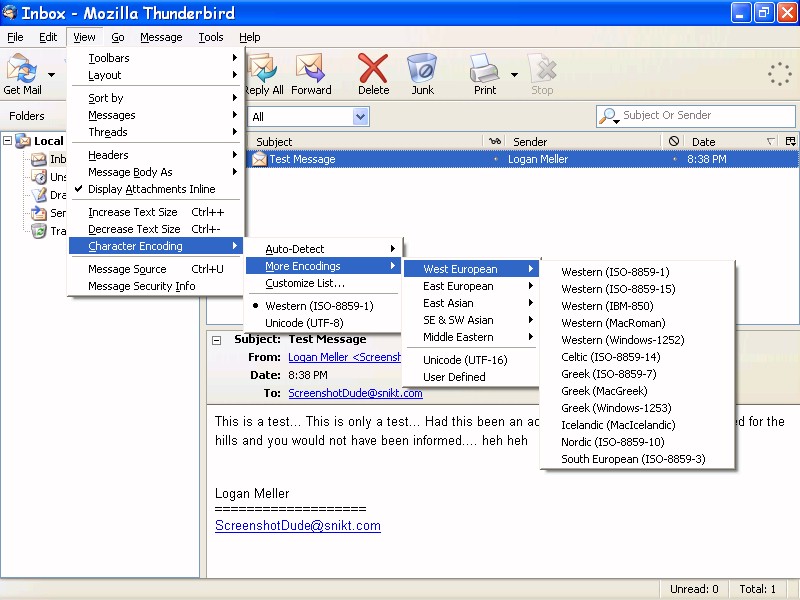Click the activity throbber icon

coord(780,74)
